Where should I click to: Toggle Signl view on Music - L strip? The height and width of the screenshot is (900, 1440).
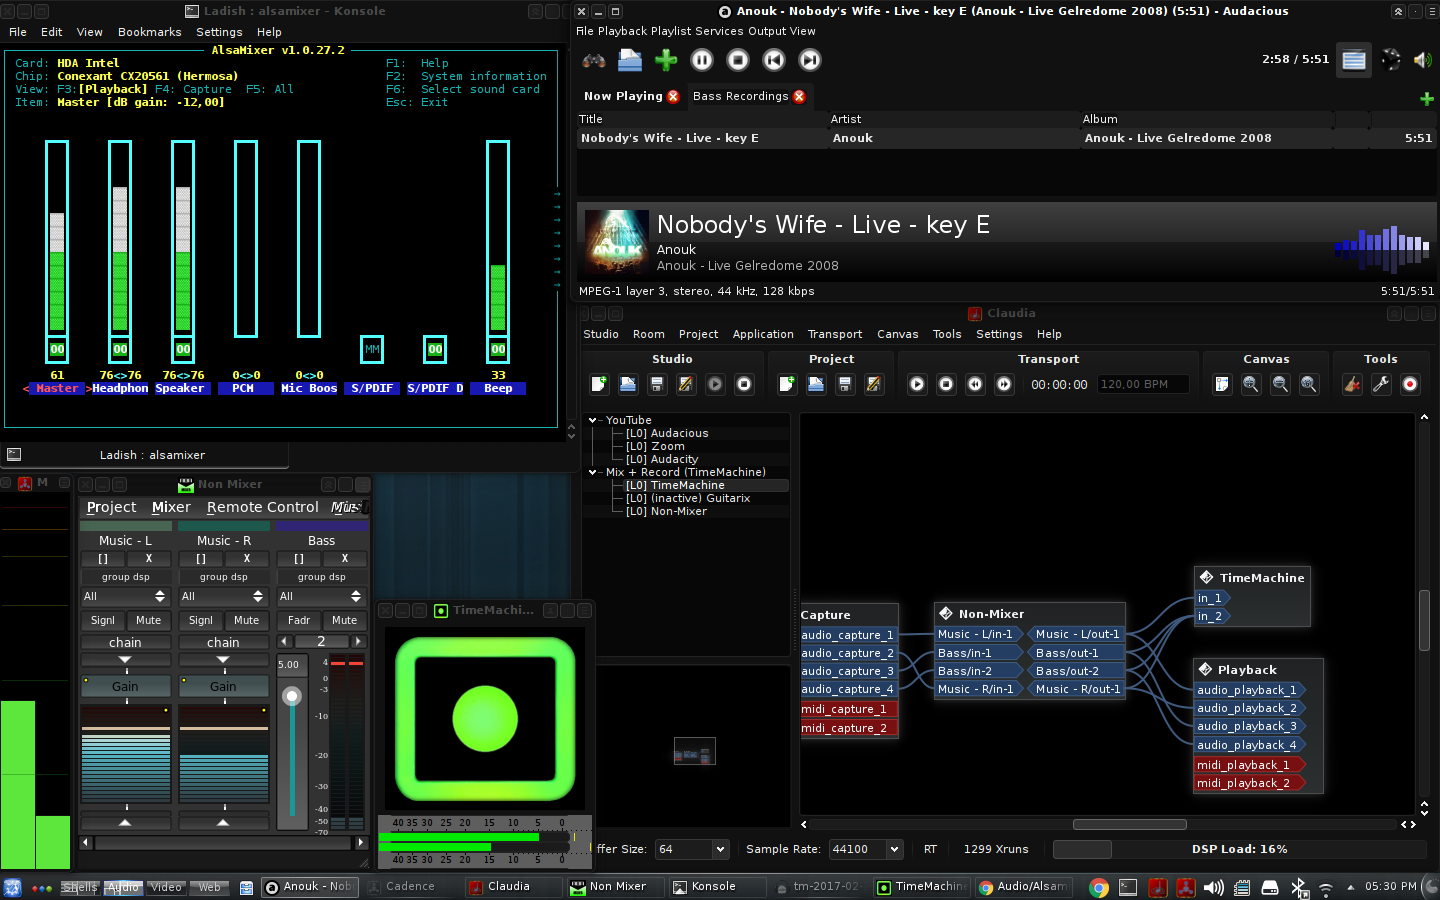[103, 621]
